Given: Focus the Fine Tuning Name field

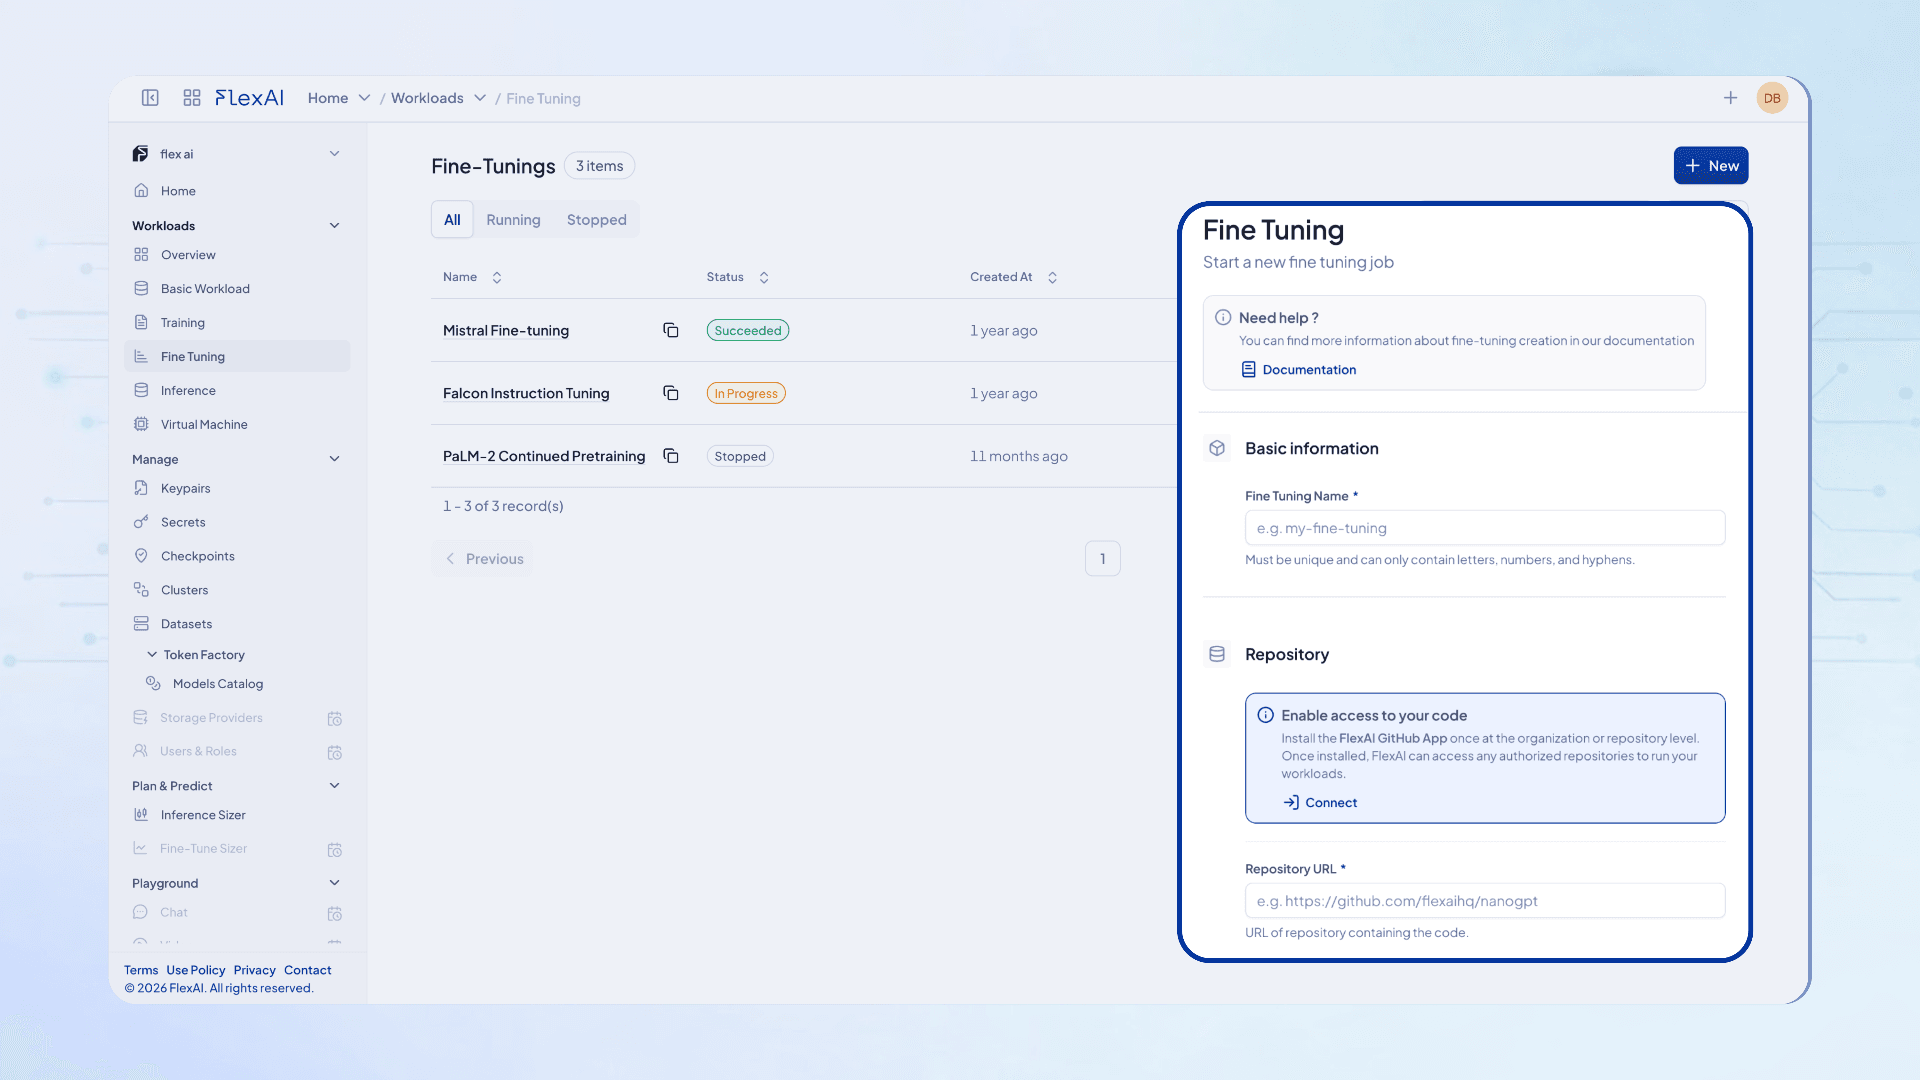Looking at the screenshot, I should pos(1485,528).
